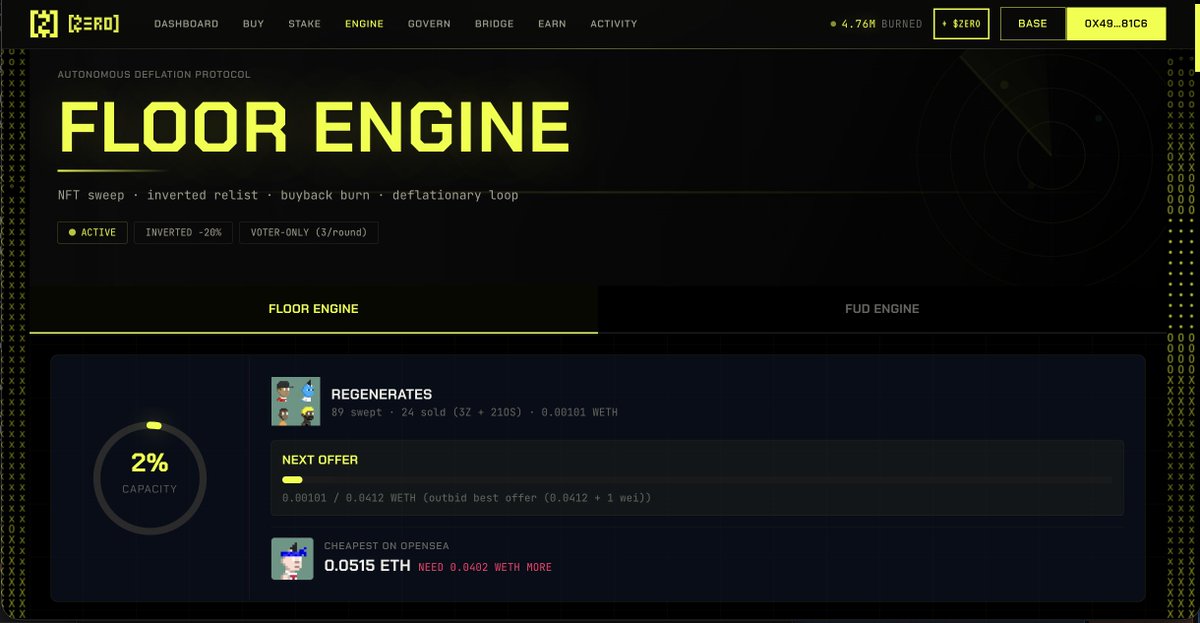This screenshot has height=623, width=1200.
Task: Toggle the ACTIVE status badge
Action: click(x=93, y=233)
